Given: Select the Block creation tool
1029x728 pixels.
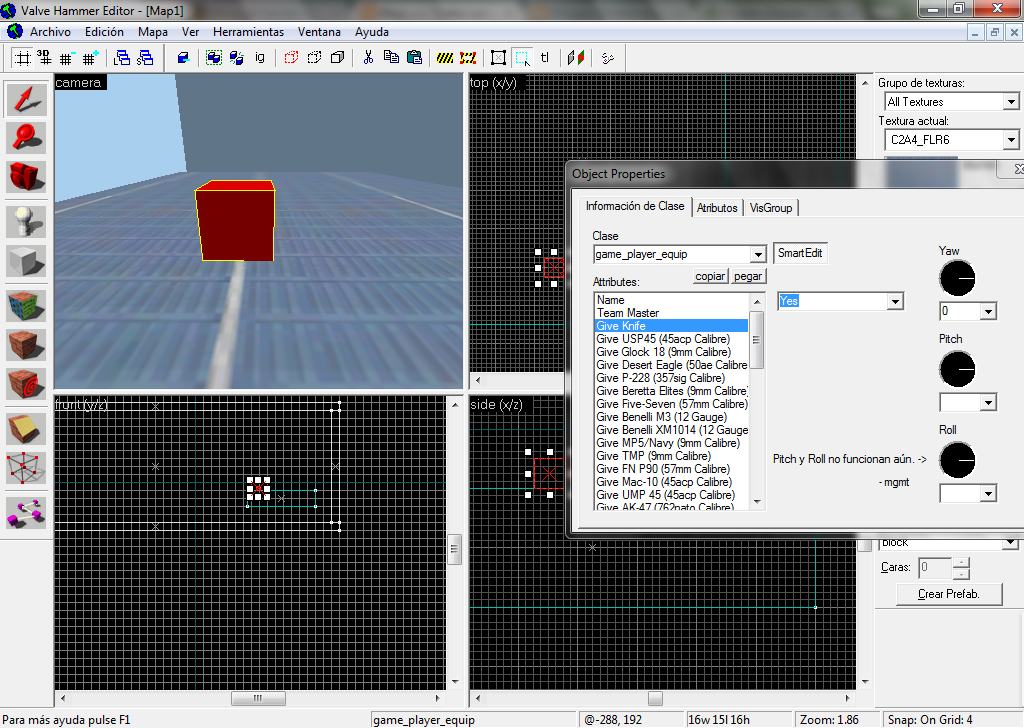Looking at the screenshot, I should tap(26, 261).
